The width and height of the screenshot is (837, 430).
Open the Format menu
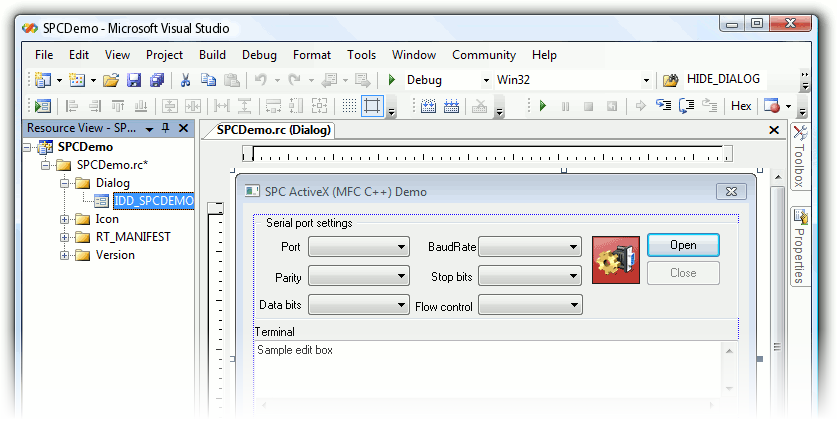click(312, 55)
